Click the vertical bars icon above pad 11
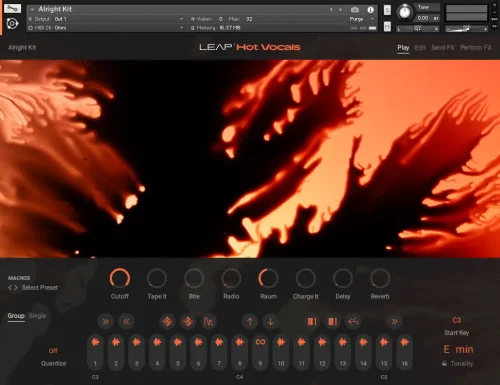The height and width of the screenshot is (385, 500). (312, 321)
